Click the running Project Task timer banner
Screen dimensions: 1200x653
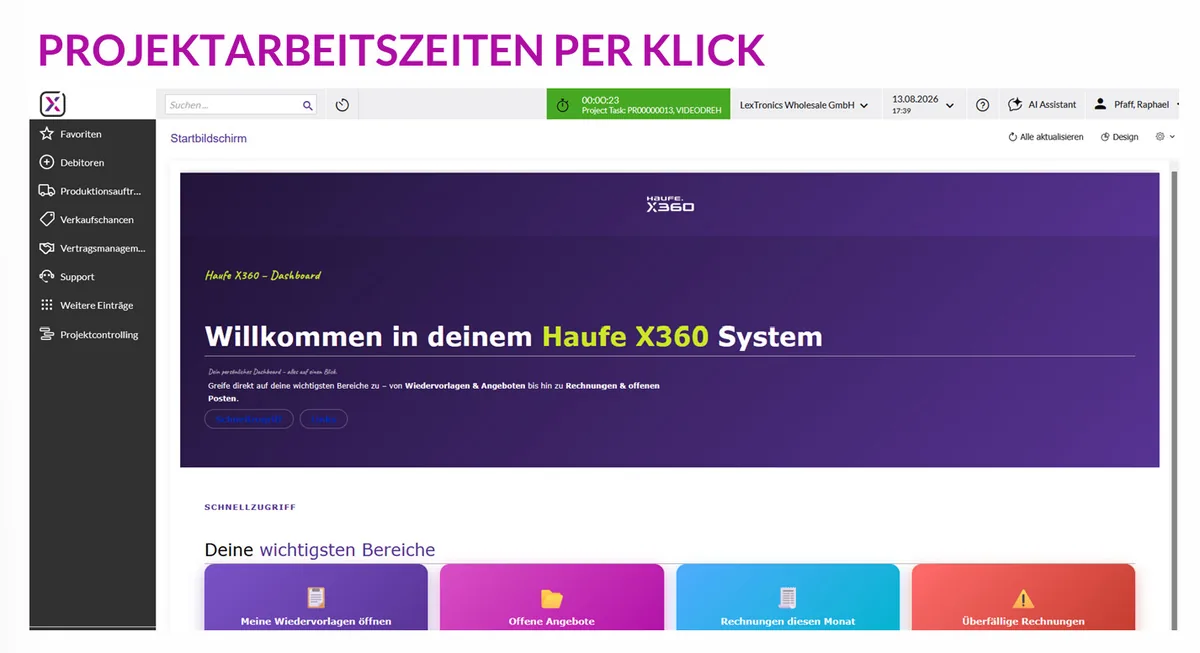(638, 105)
